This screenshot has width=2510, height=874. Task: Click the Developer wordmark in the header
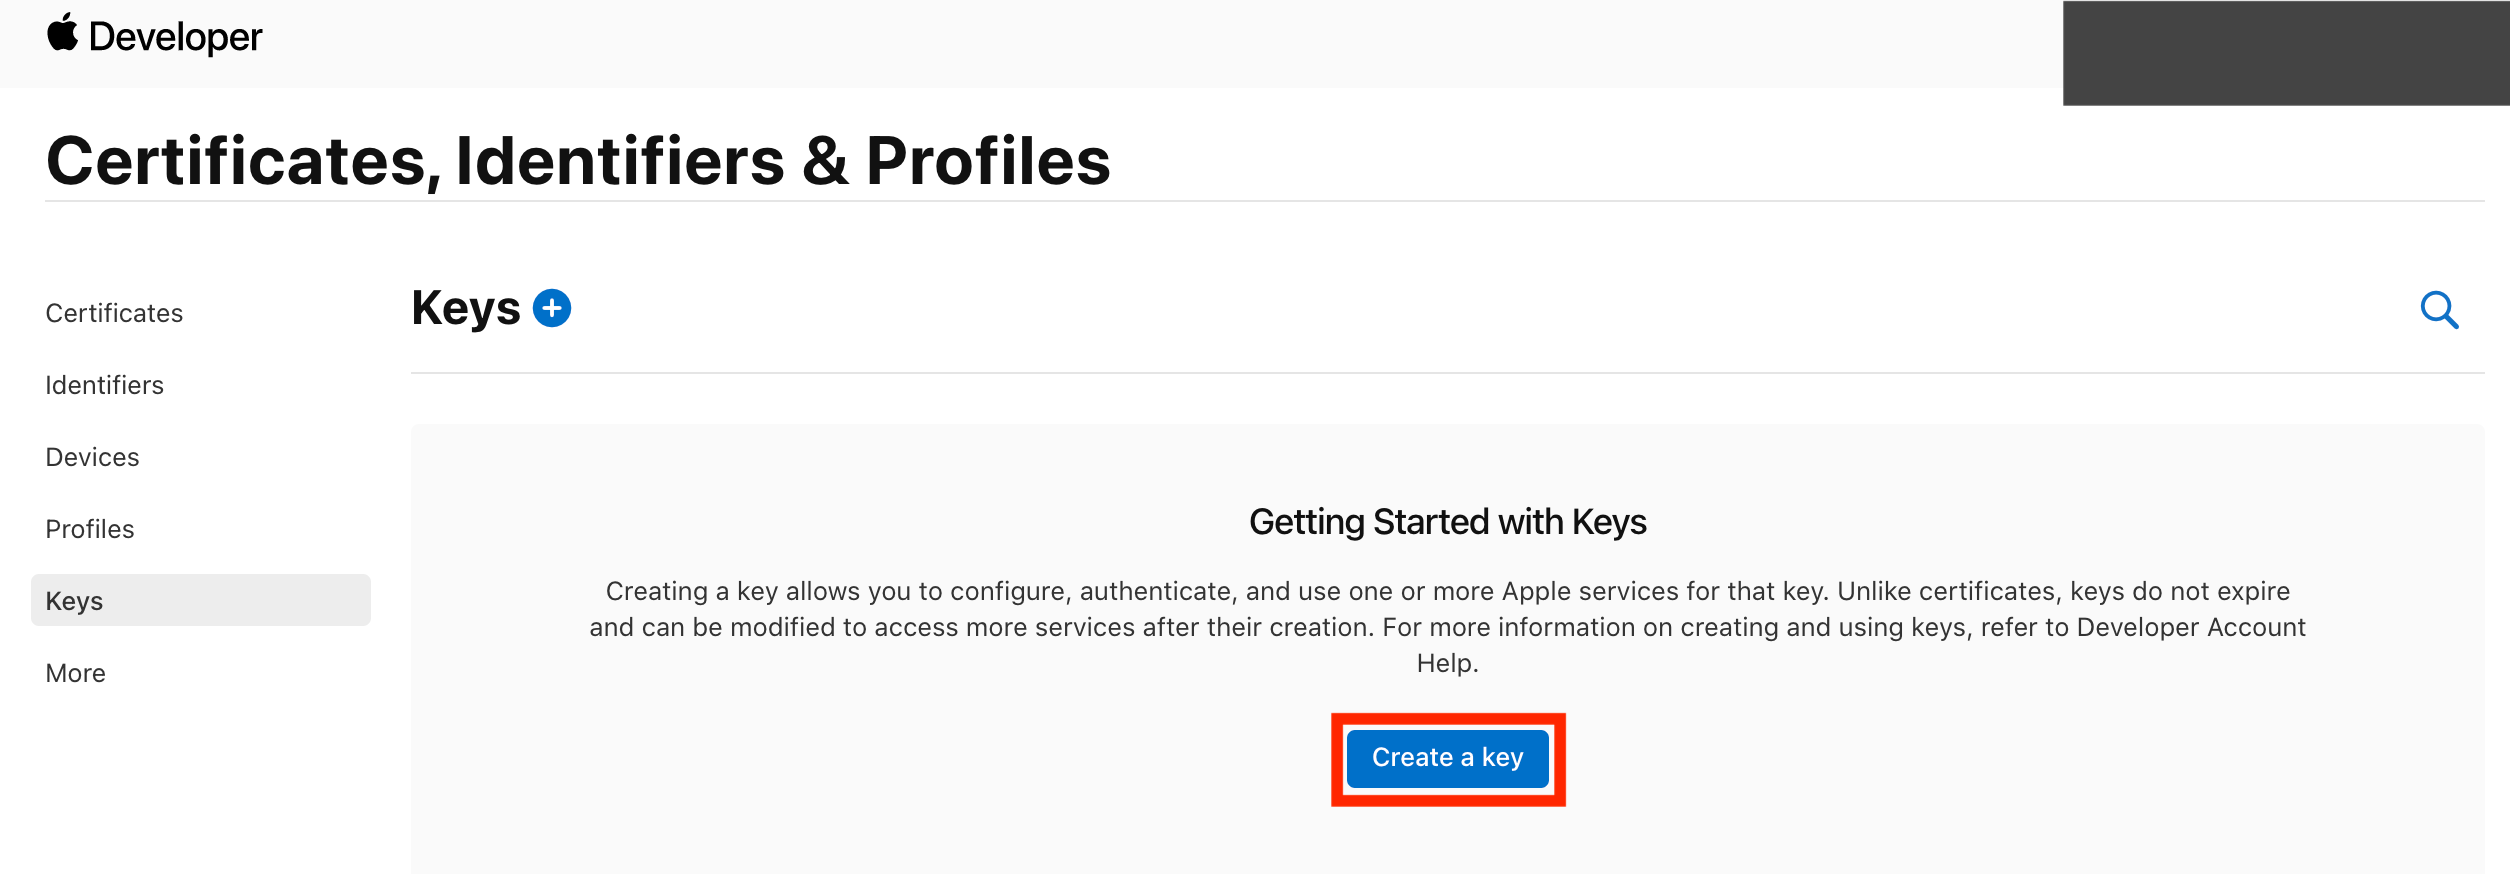[x=175, y=37]
